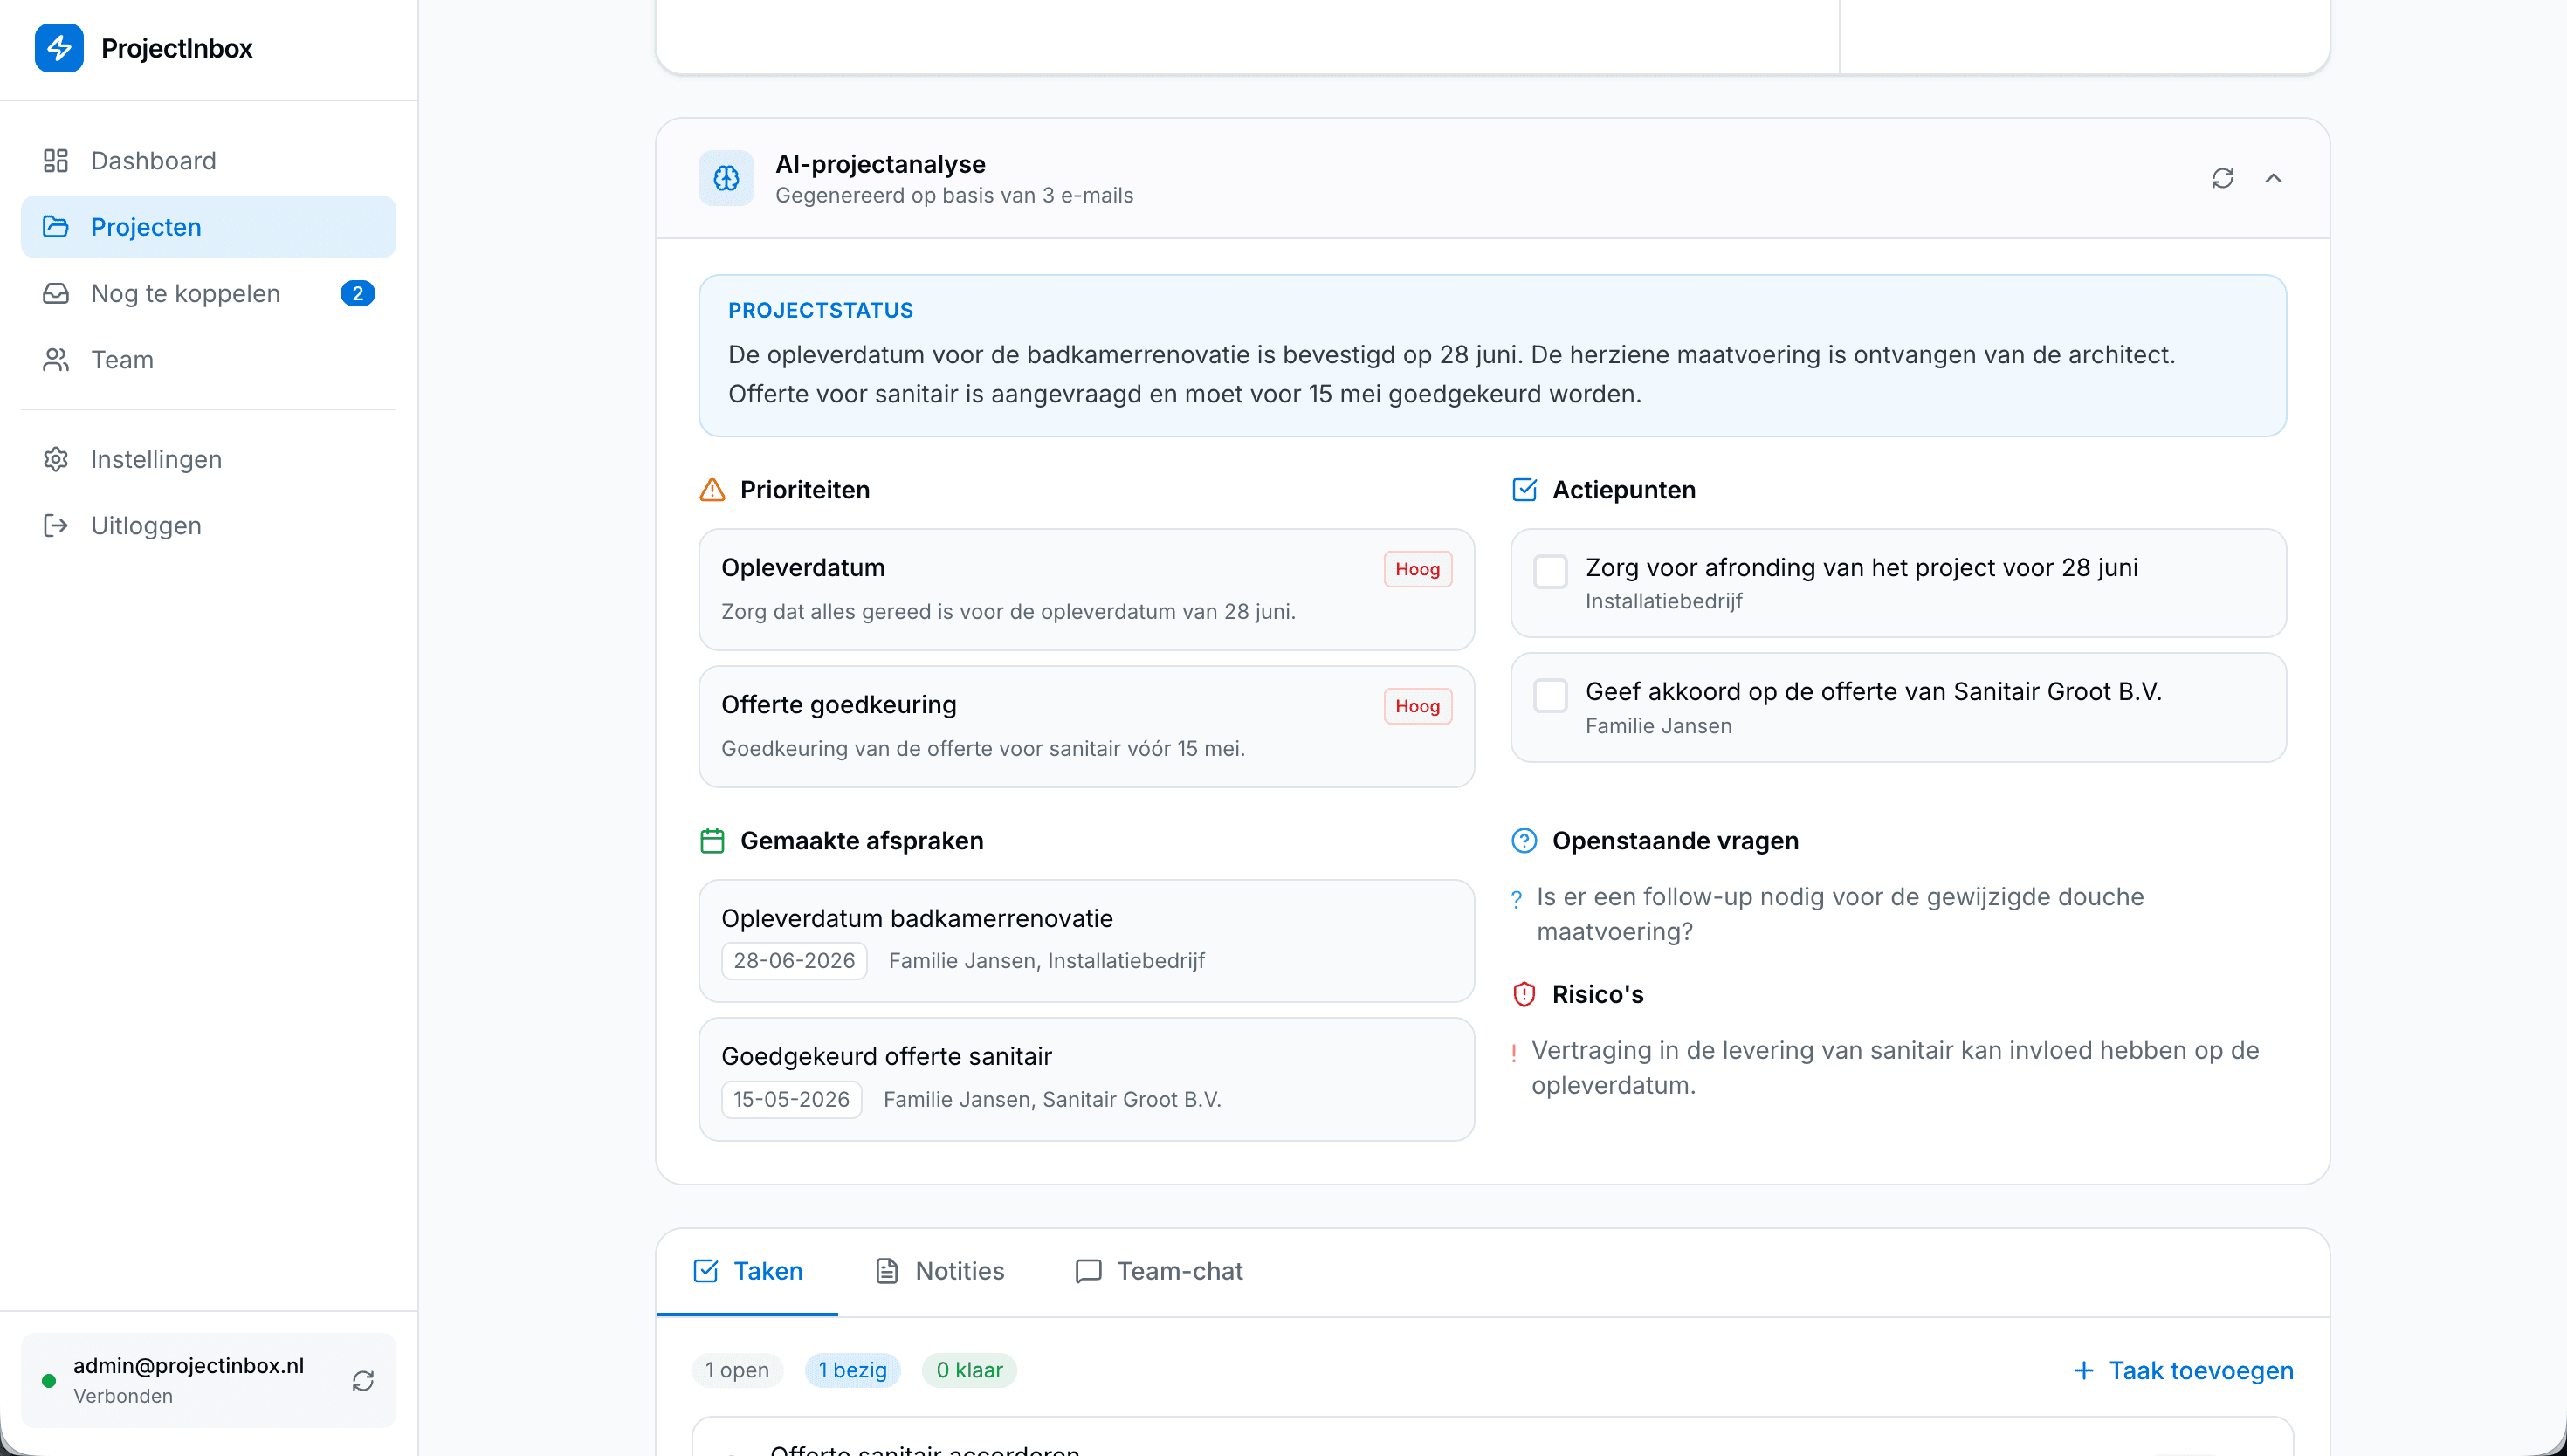2567x1456 pixels.
Task: Check the actiepunt about afronding voor 28 juni
Action: (x=1551, y=570)
